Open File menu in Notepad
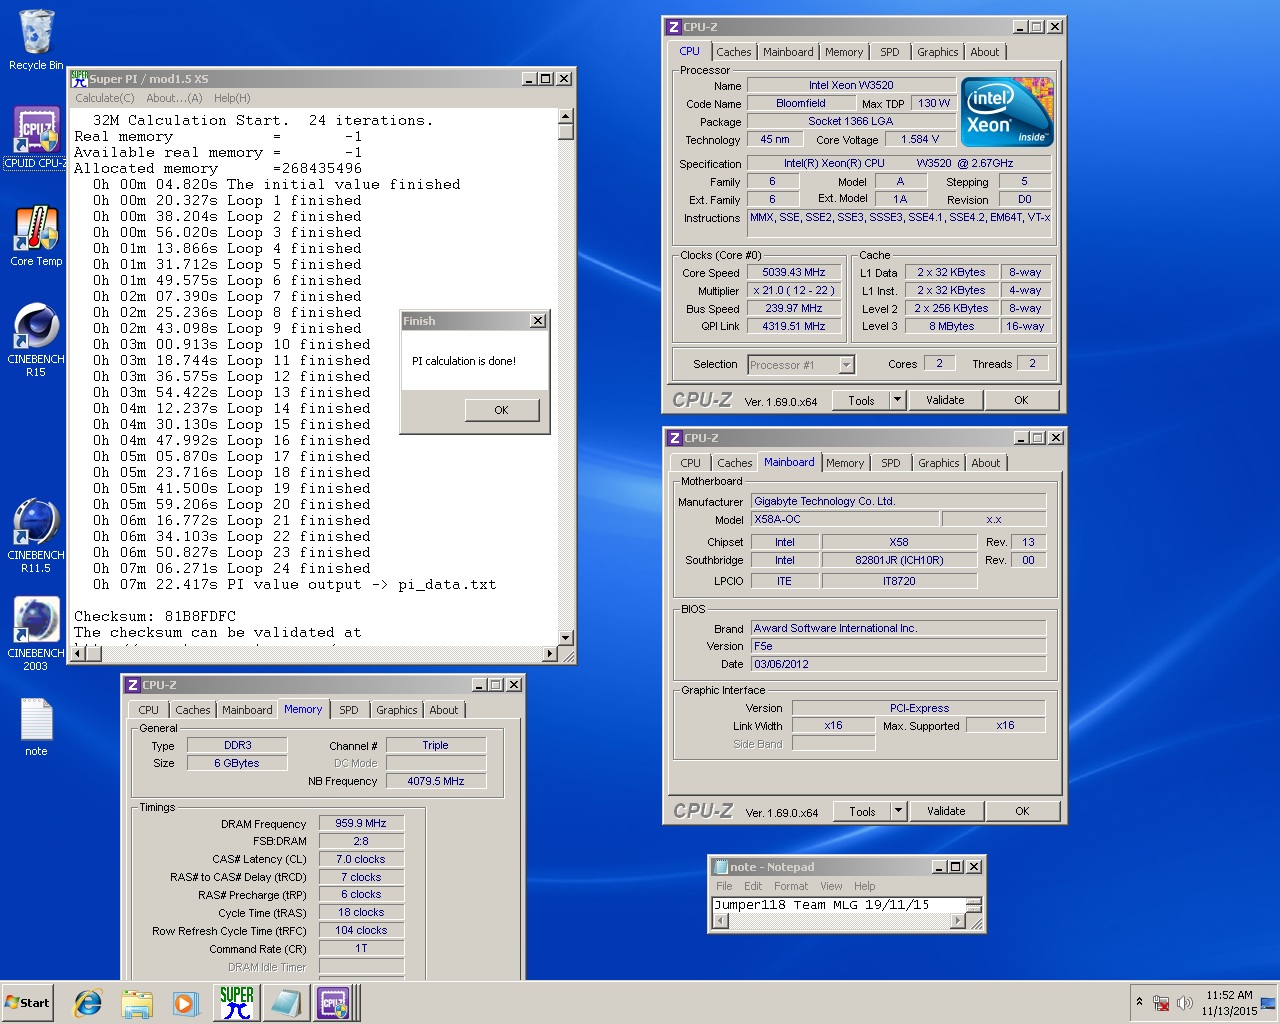Screen dimensions: 1280x1024 pos(724,886)
